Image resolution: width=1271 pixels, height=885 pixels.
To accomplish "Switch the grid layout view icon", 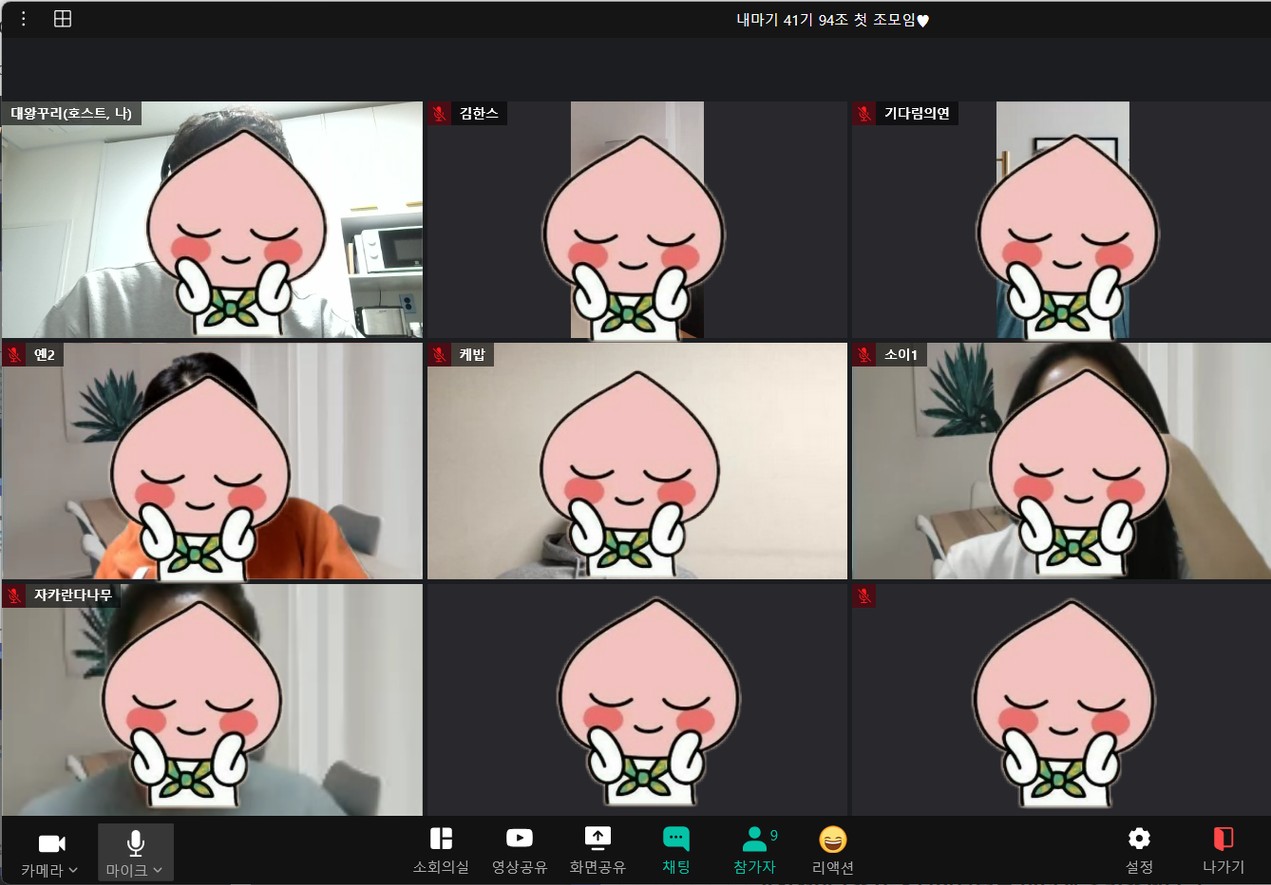I will 62,19.
